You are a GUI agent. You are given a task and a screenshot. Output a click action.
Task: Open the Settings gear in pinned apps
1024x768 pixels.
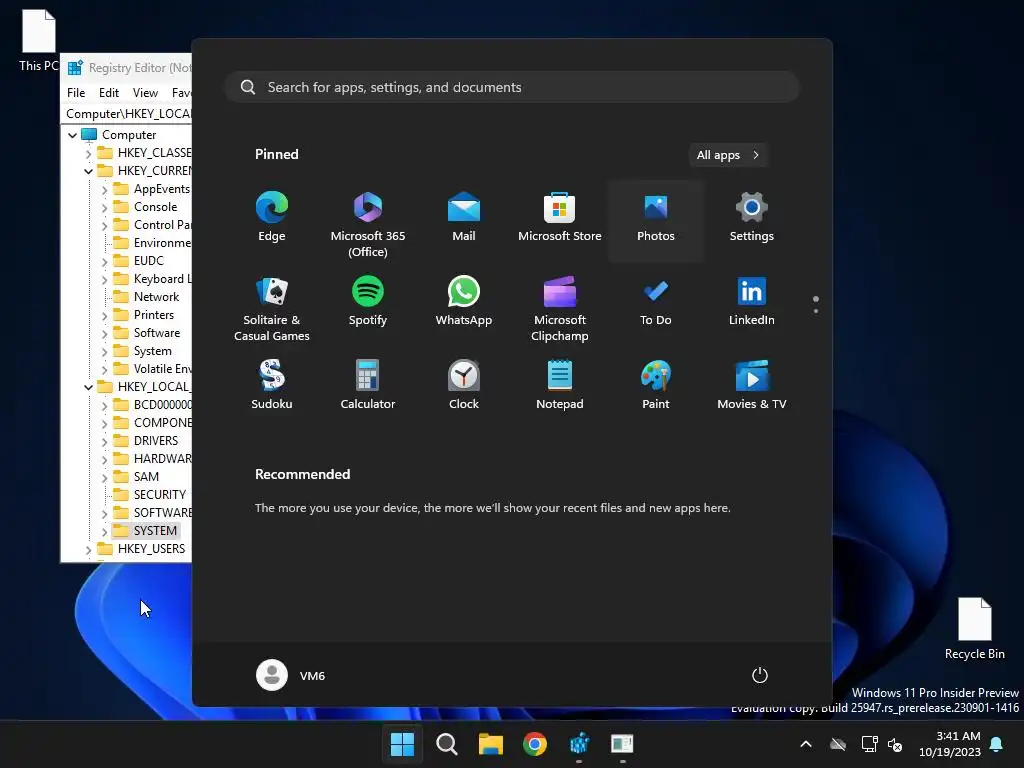[752, 218]
